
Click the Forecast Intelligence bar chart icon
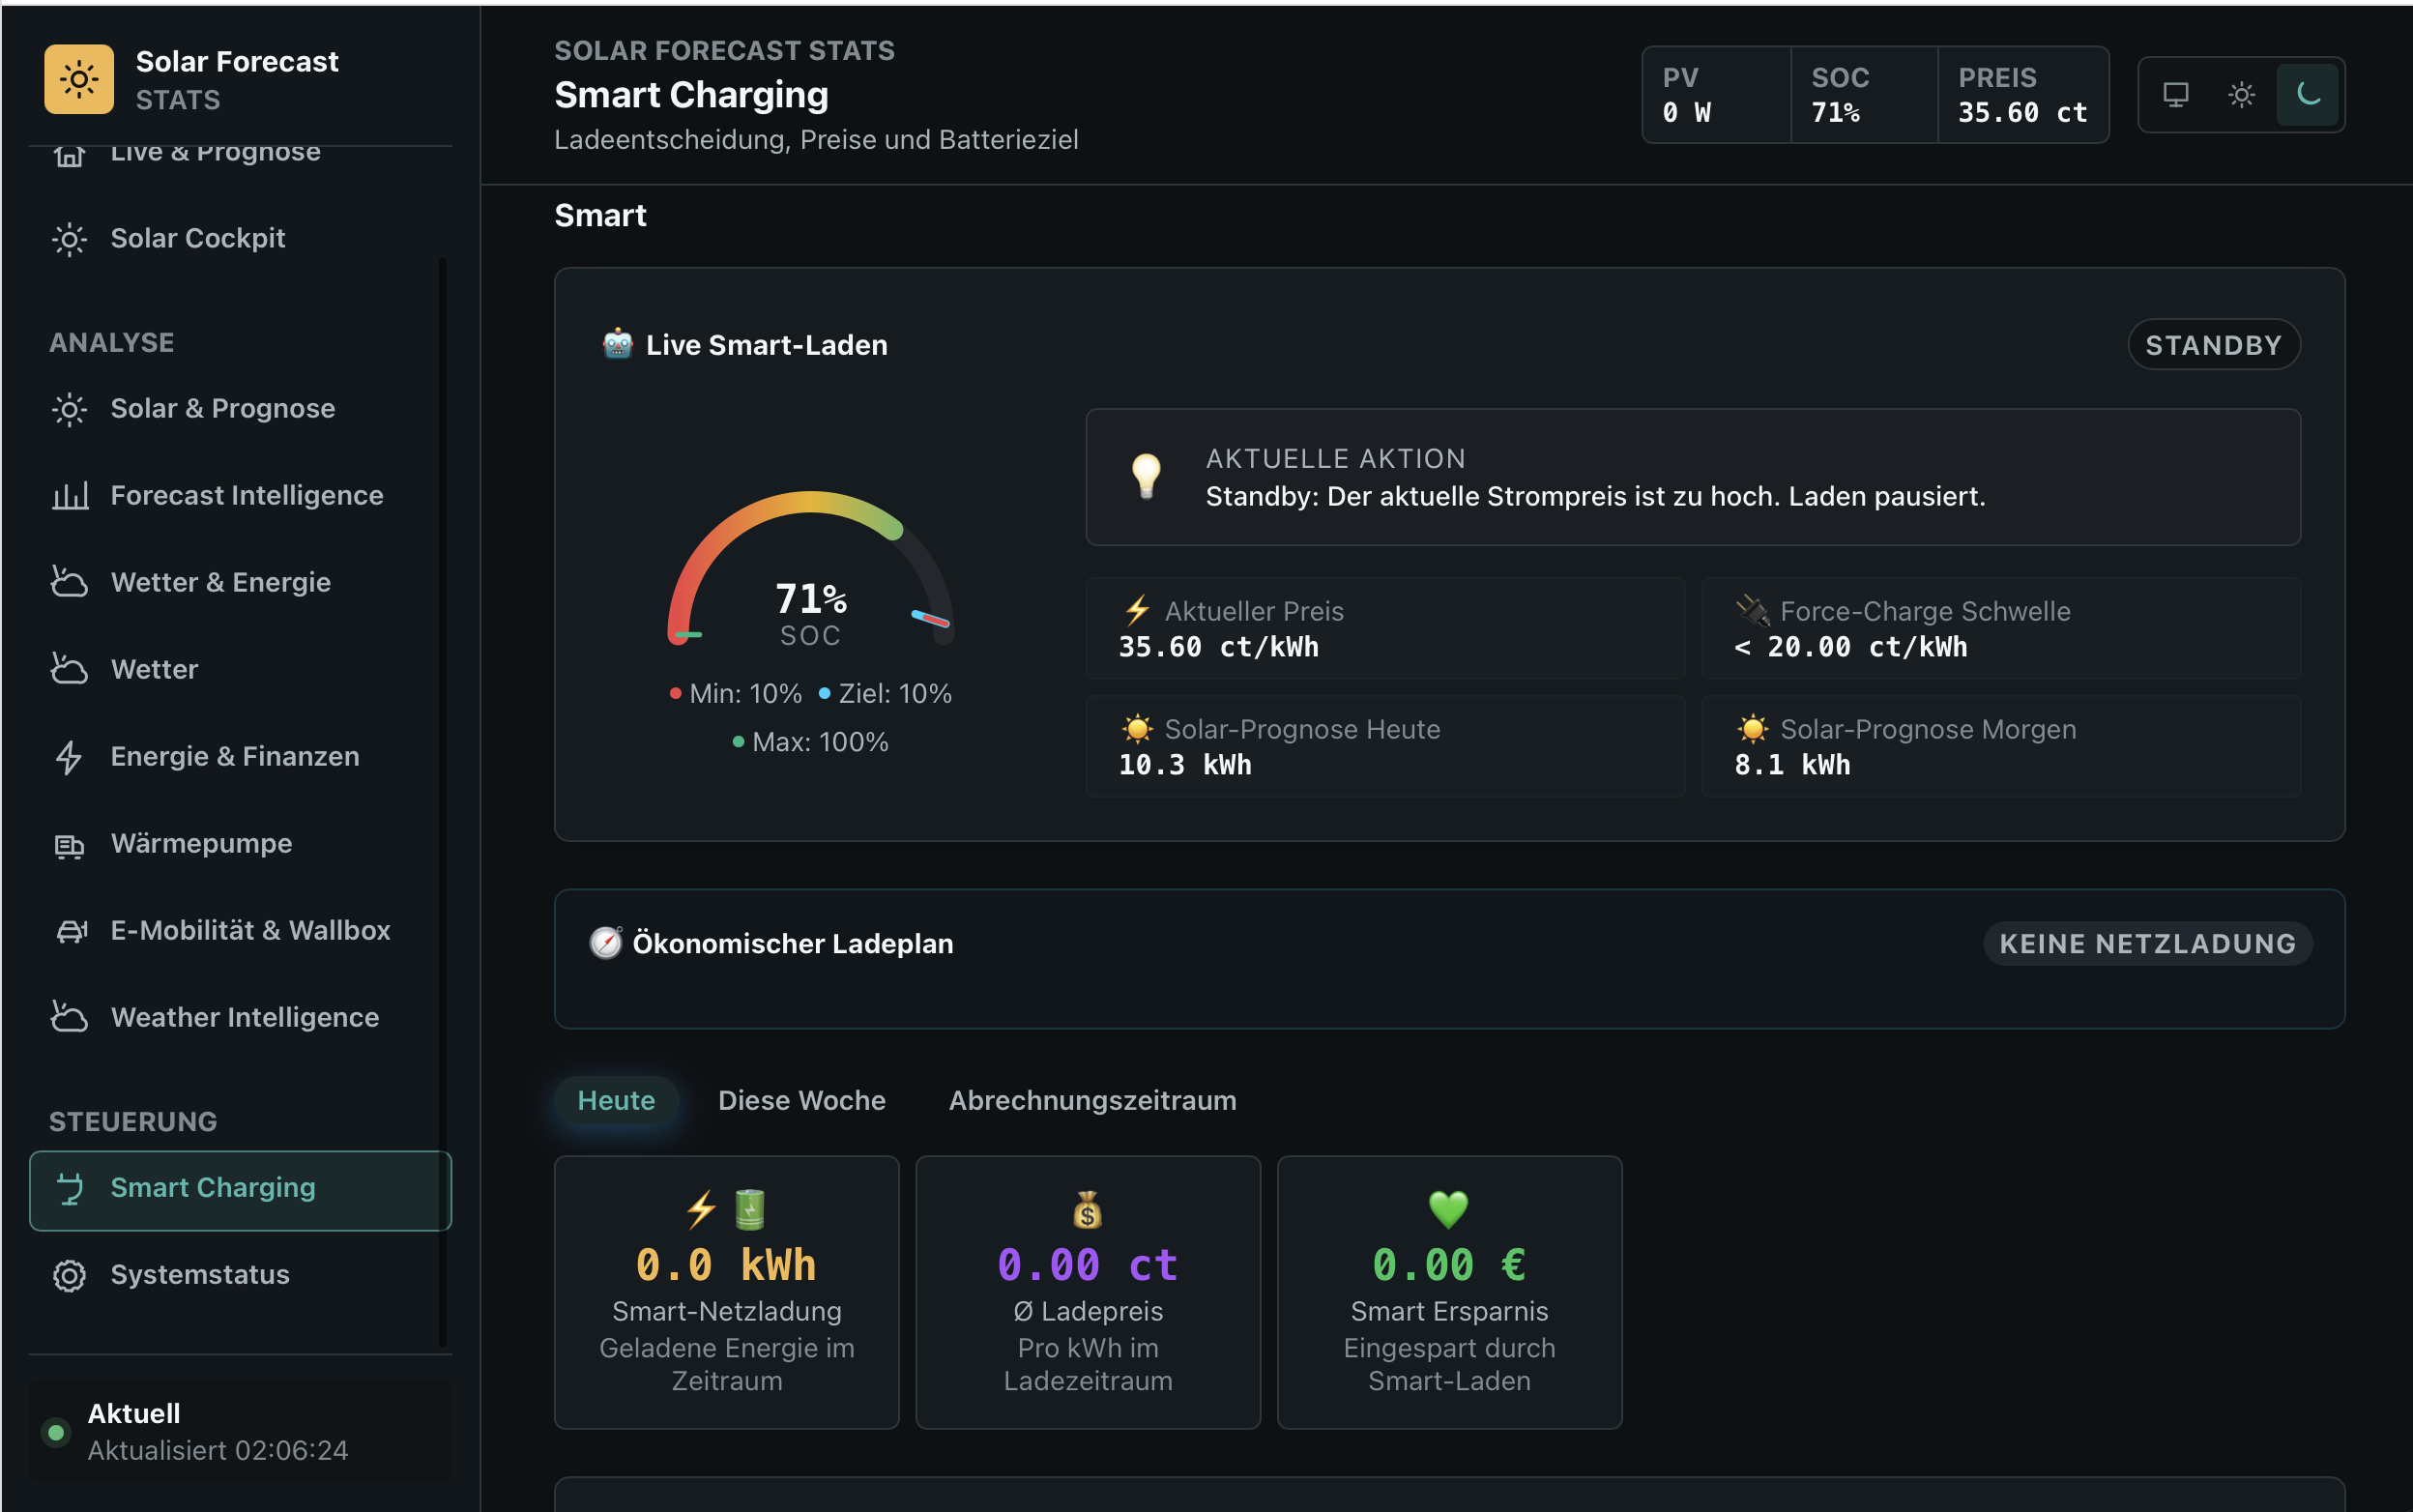click(69, 496)
